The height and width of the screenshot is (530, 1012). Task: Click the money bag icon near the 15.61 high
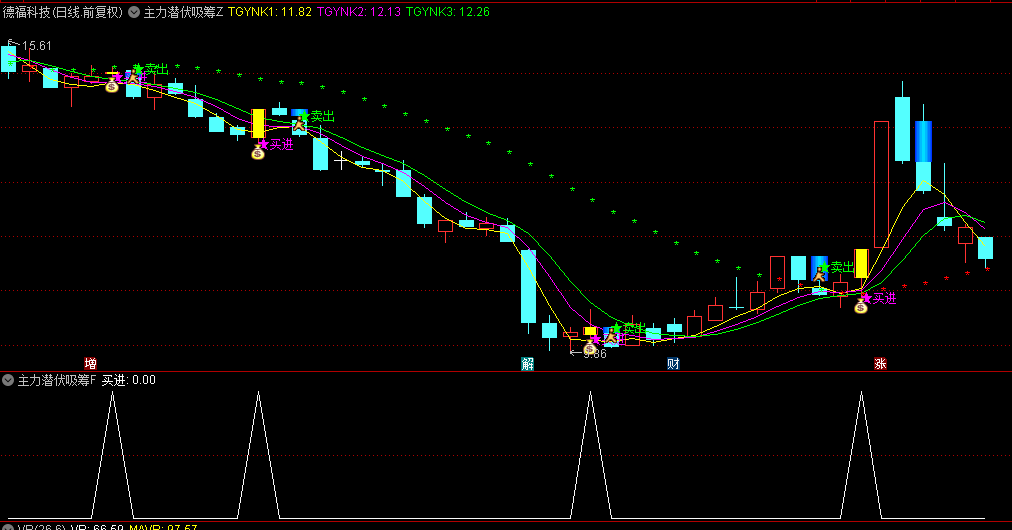pyautogui.click(x=112, y=85)
